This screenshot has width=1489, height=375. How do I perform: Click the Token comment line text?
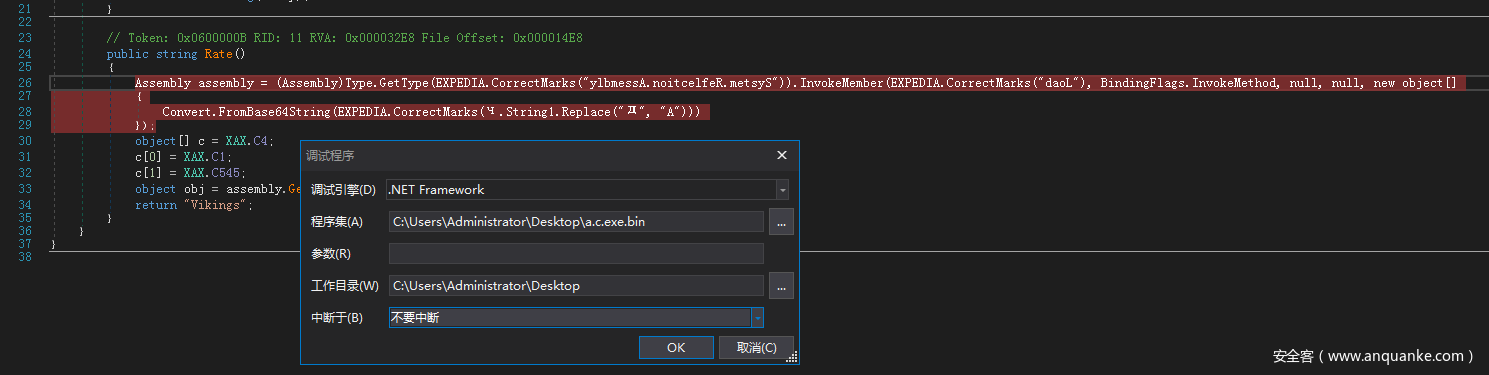point(344,38)
